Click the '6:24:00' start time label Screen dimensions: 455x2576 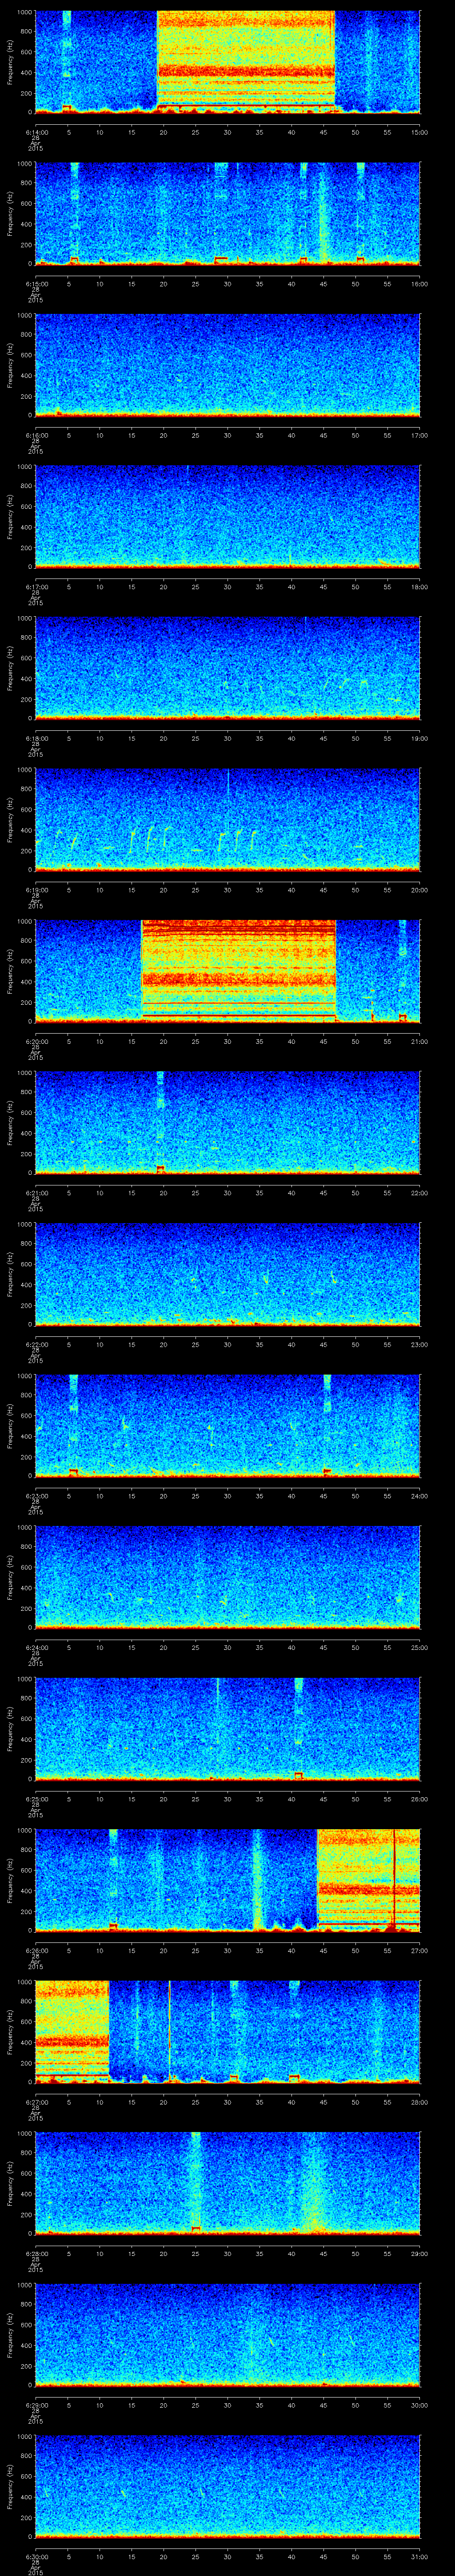coord(36,1647)
